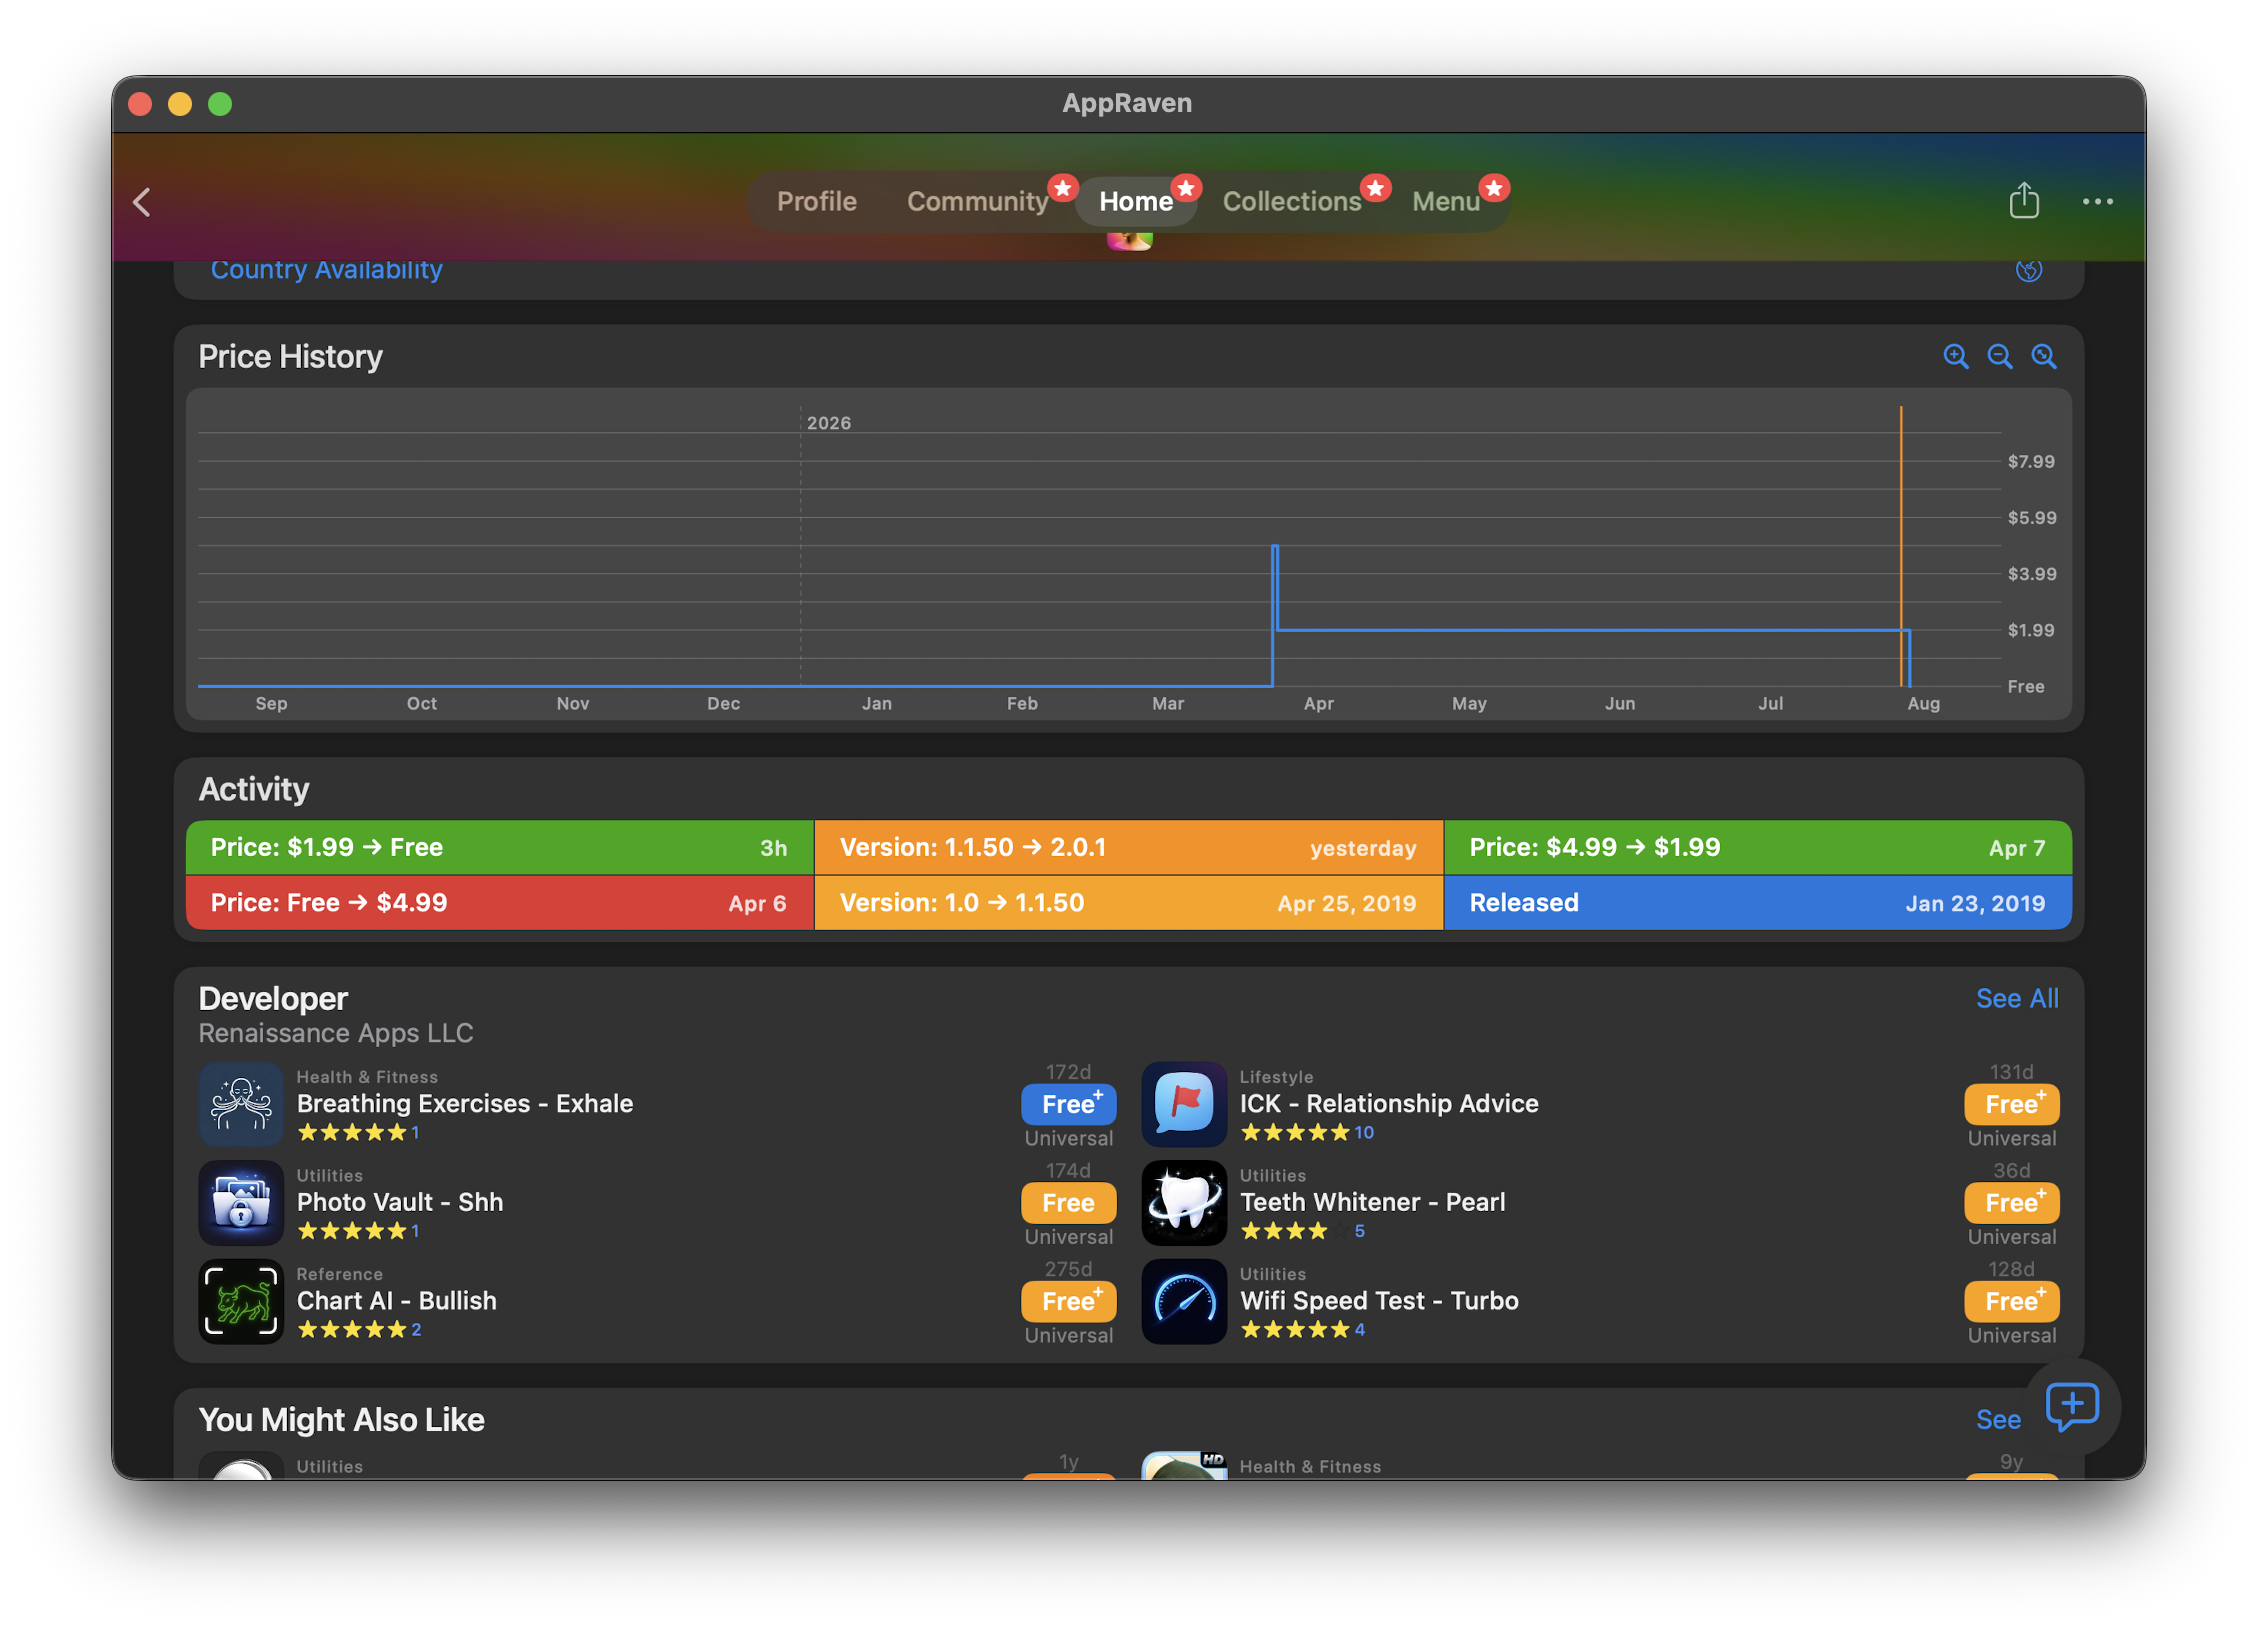Screen dimensions: 2258x1628
Task: Zoom in on the price history chart
Action: coord(1955,357)
